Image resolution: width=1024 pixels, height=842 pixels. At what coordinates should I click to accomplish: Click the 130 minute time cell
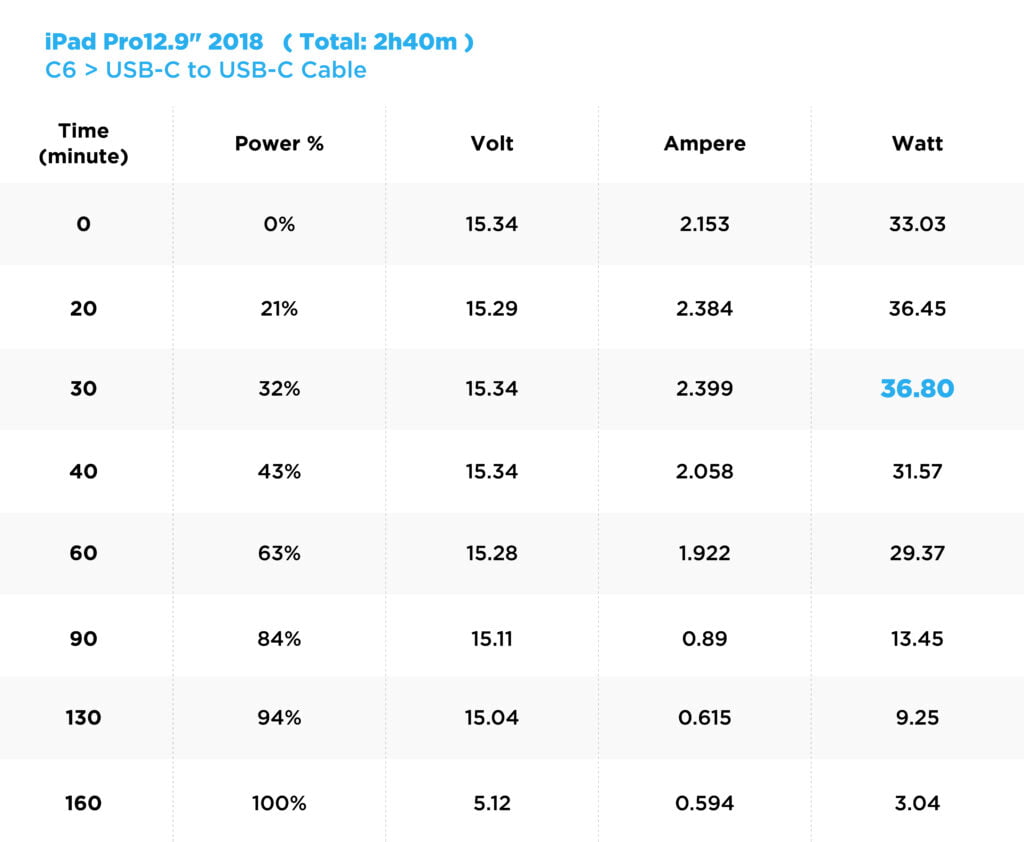tap(83, 718)
